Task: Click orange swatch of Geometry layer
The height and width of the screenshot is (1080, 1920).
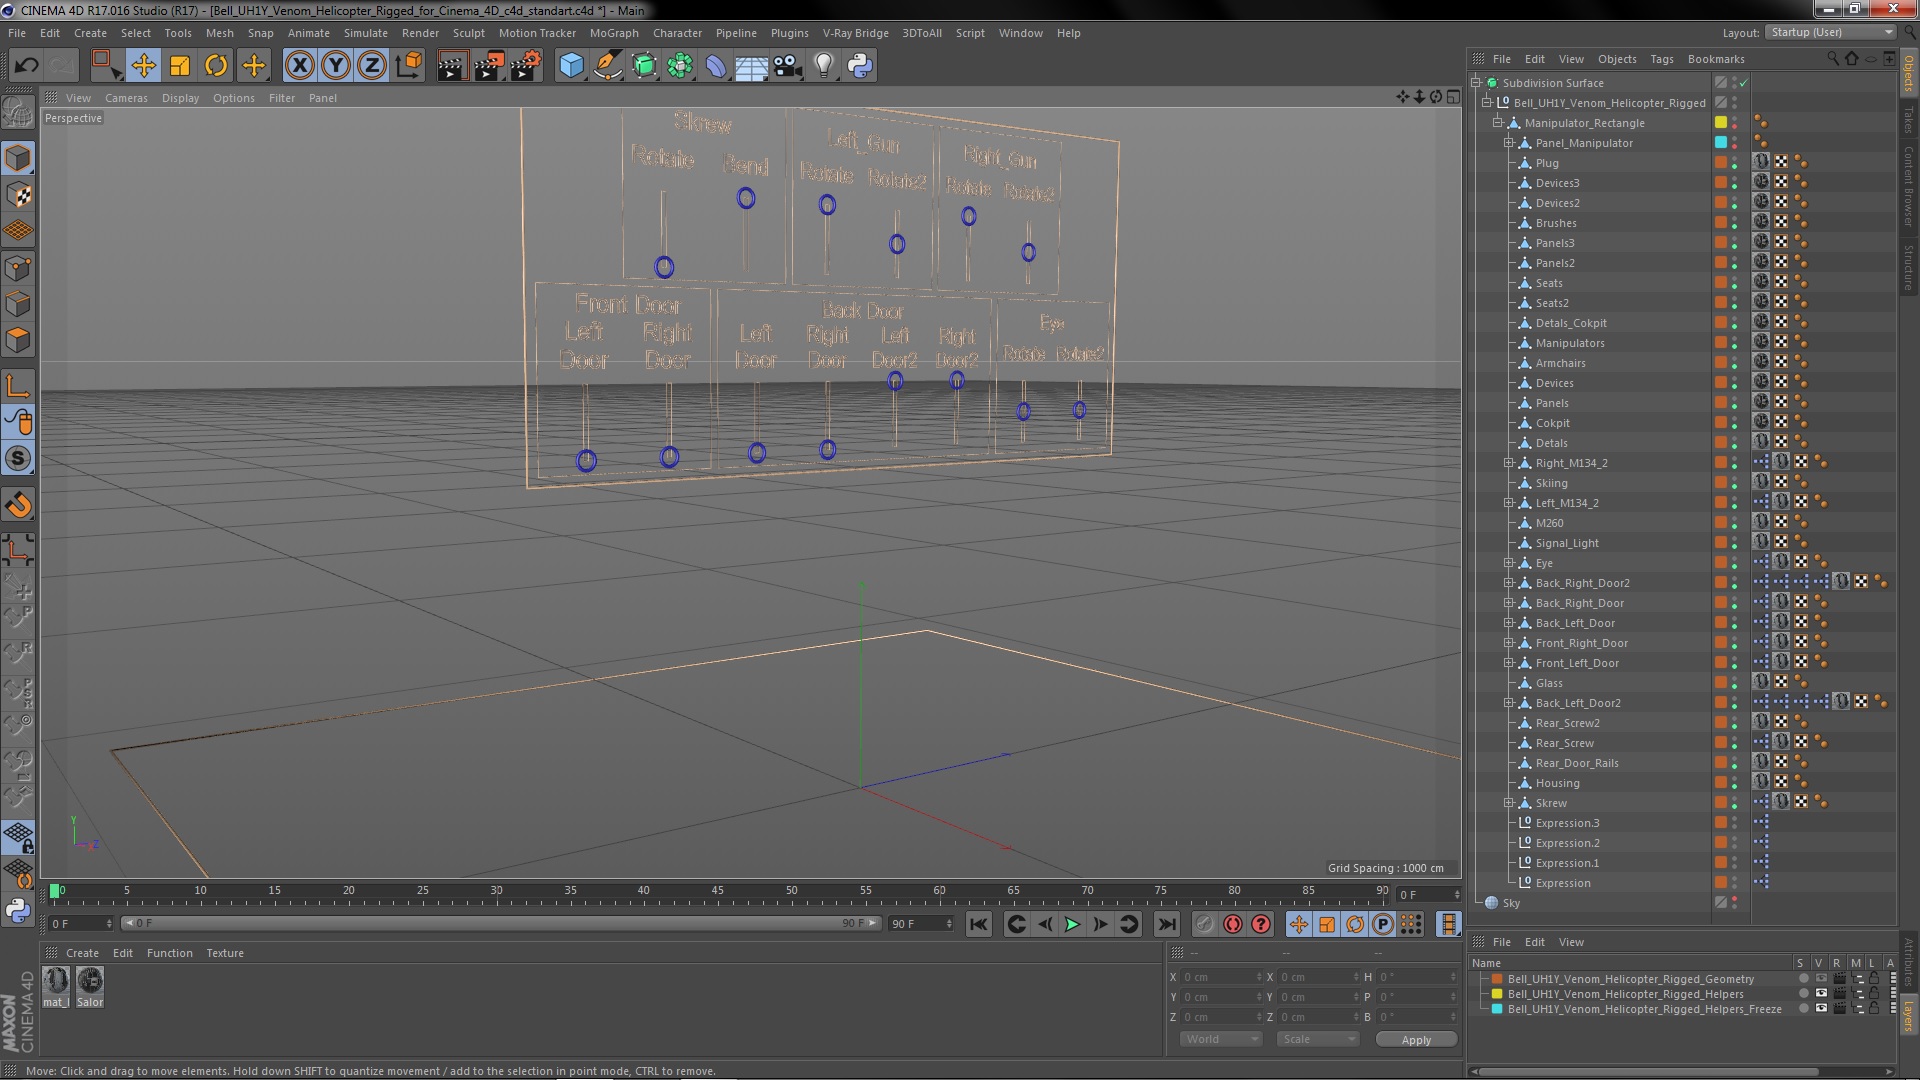Action: [x=1497, y=979]
